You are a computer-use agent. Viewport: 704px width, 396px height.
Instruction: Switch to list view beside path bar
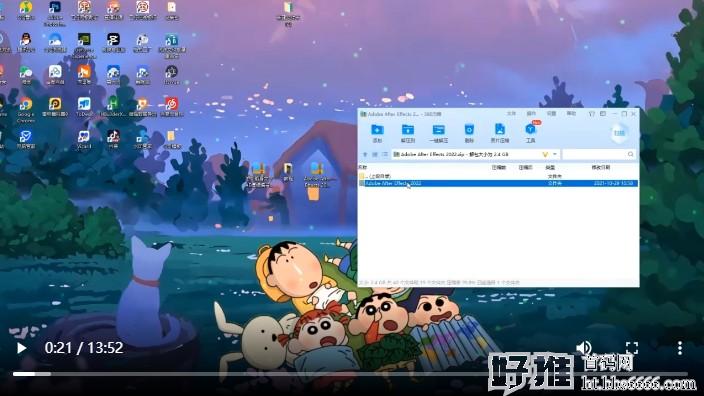click(x=385, y=154)
